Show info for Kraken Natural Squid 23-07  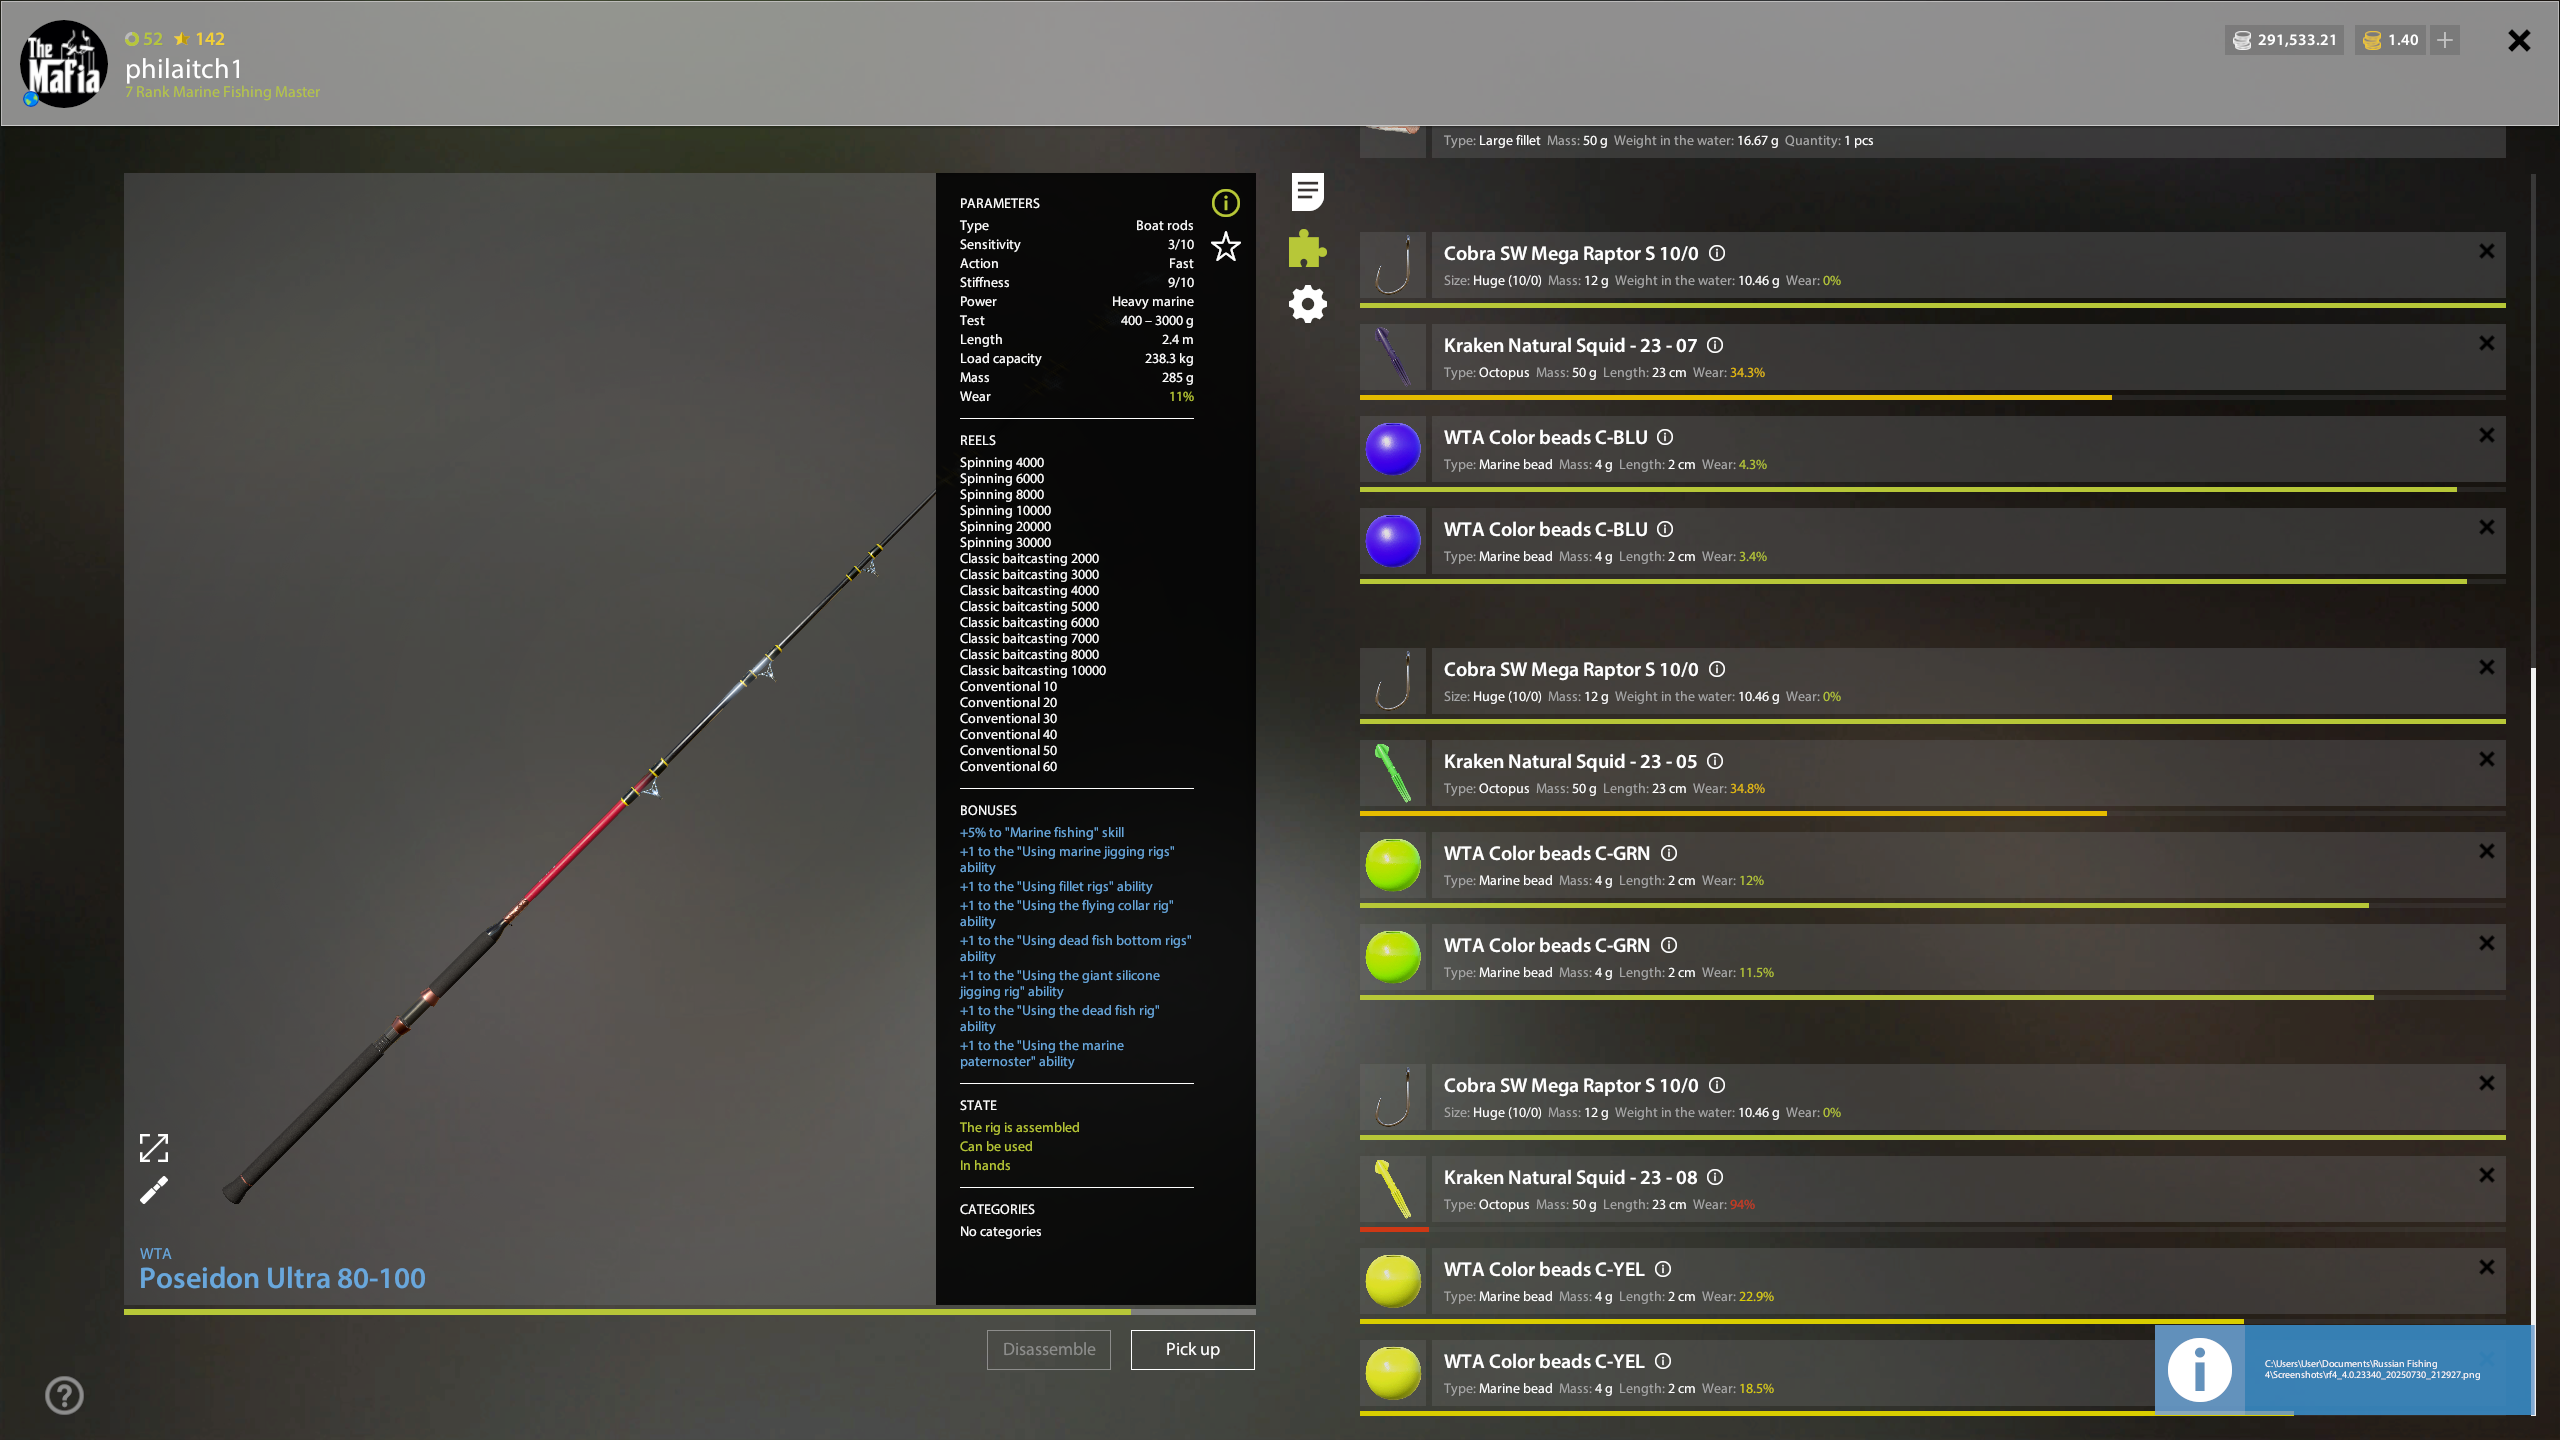(1715, 345)
